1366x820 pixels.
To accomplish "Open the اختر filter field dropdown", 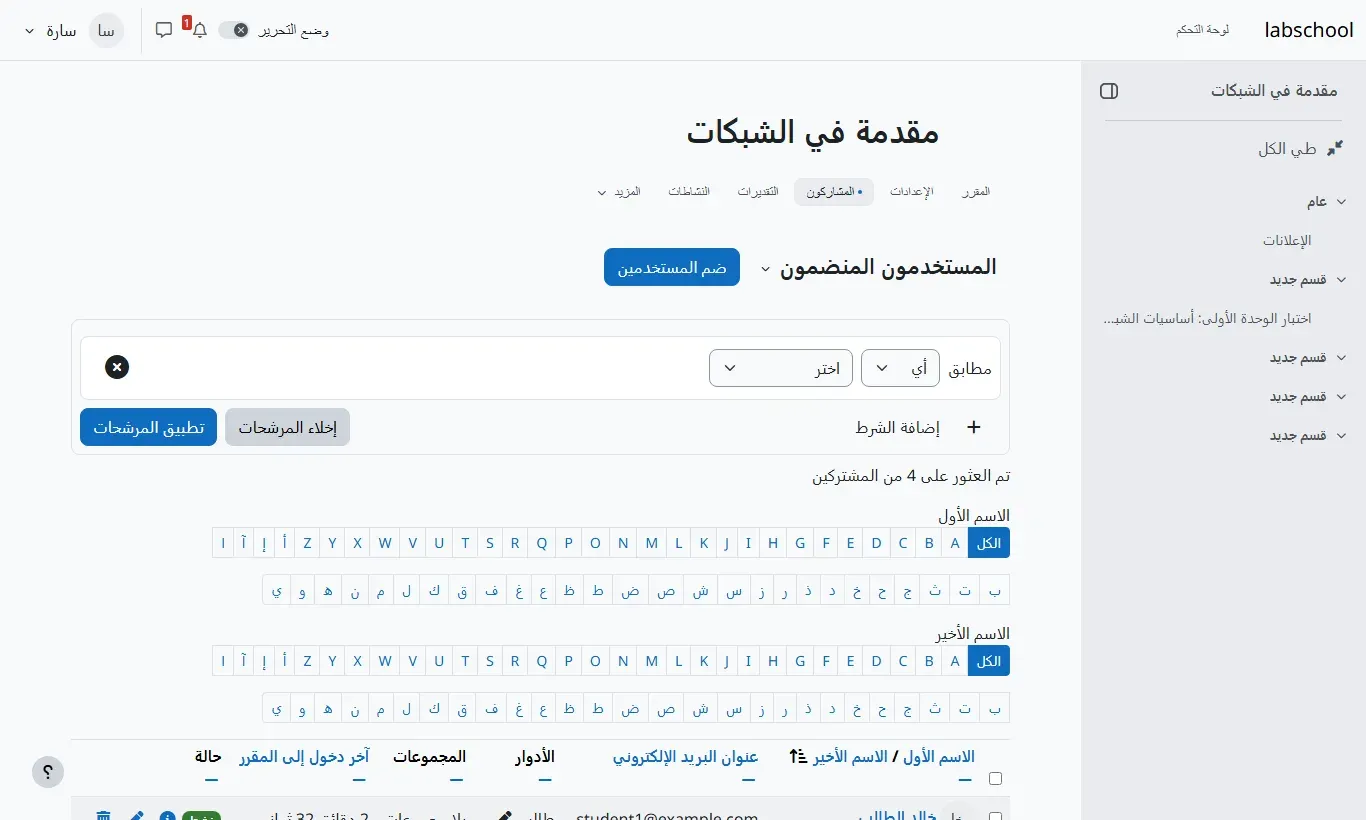I will (781, 368).
